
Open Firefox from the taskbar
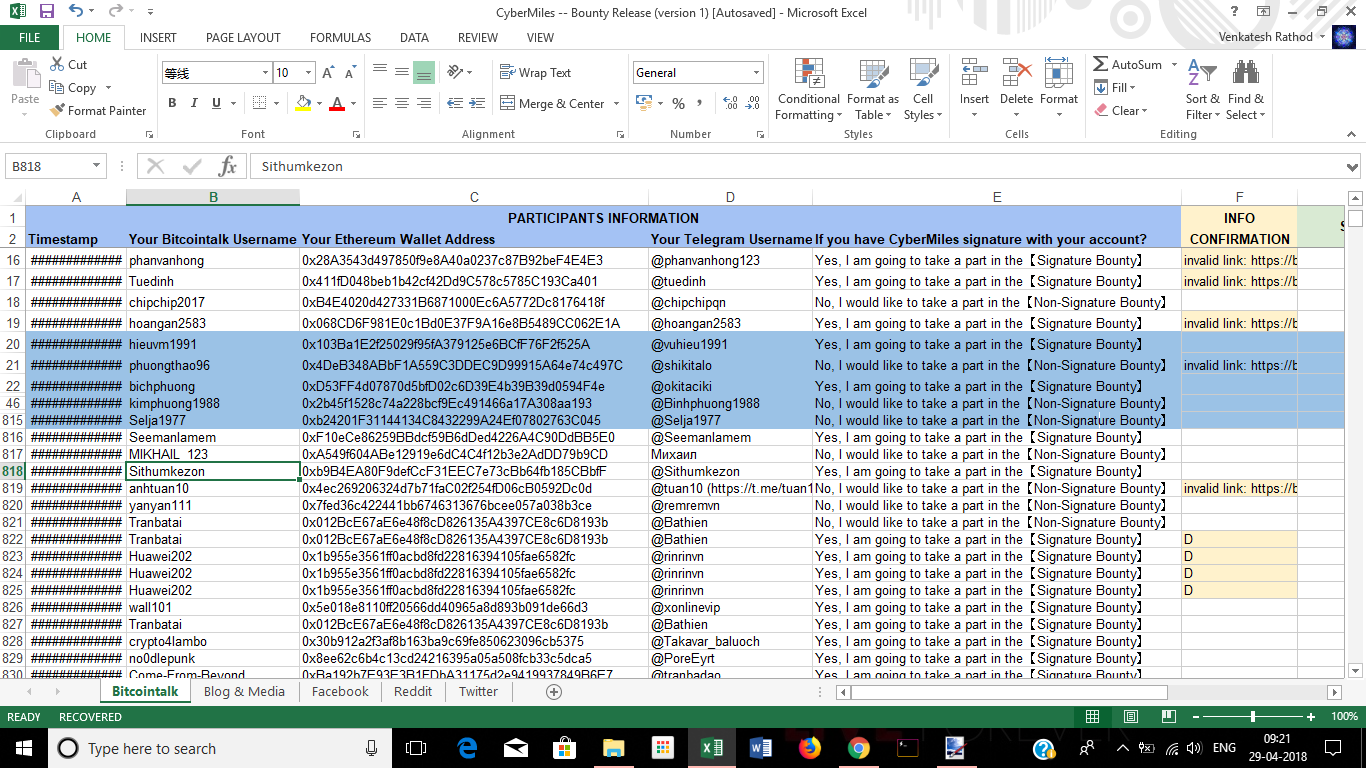(809, 748)
